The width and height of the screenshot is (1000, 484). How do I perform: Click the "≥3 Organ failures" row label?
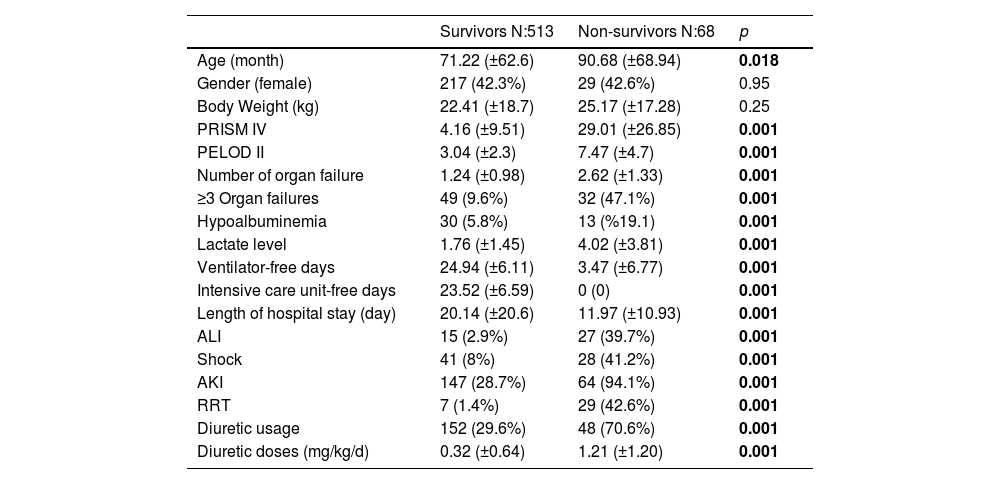pos(258,198)
